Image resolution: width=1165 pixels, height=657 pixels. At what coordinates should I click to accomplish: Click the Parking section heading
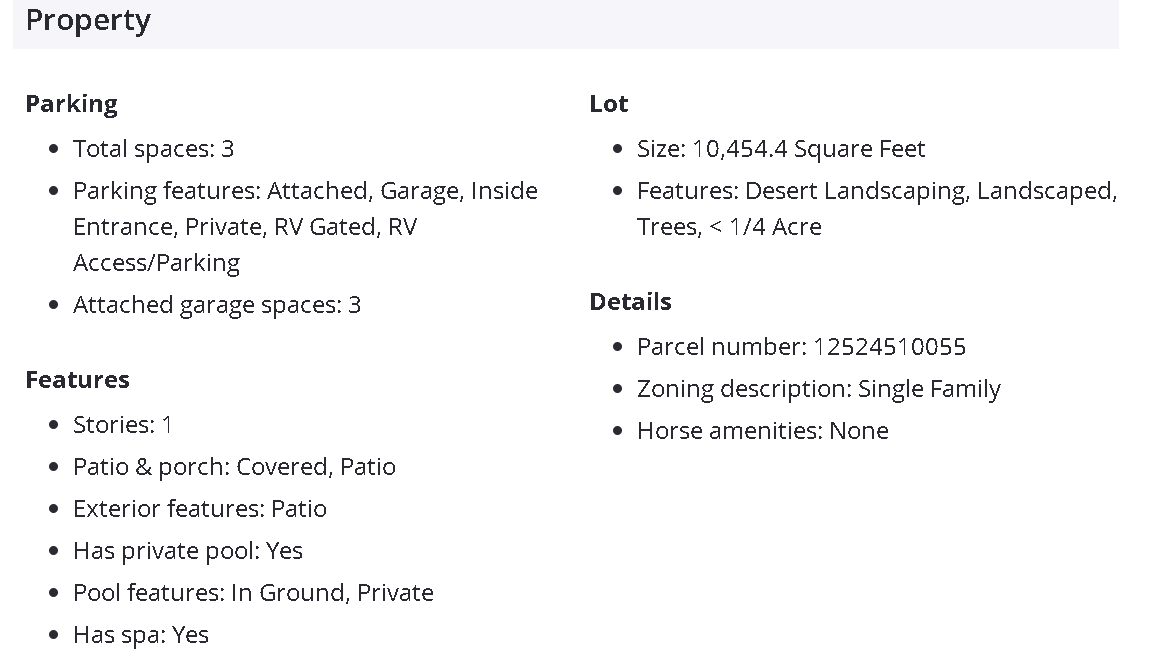pyautogui.click(x=71, y=104)
